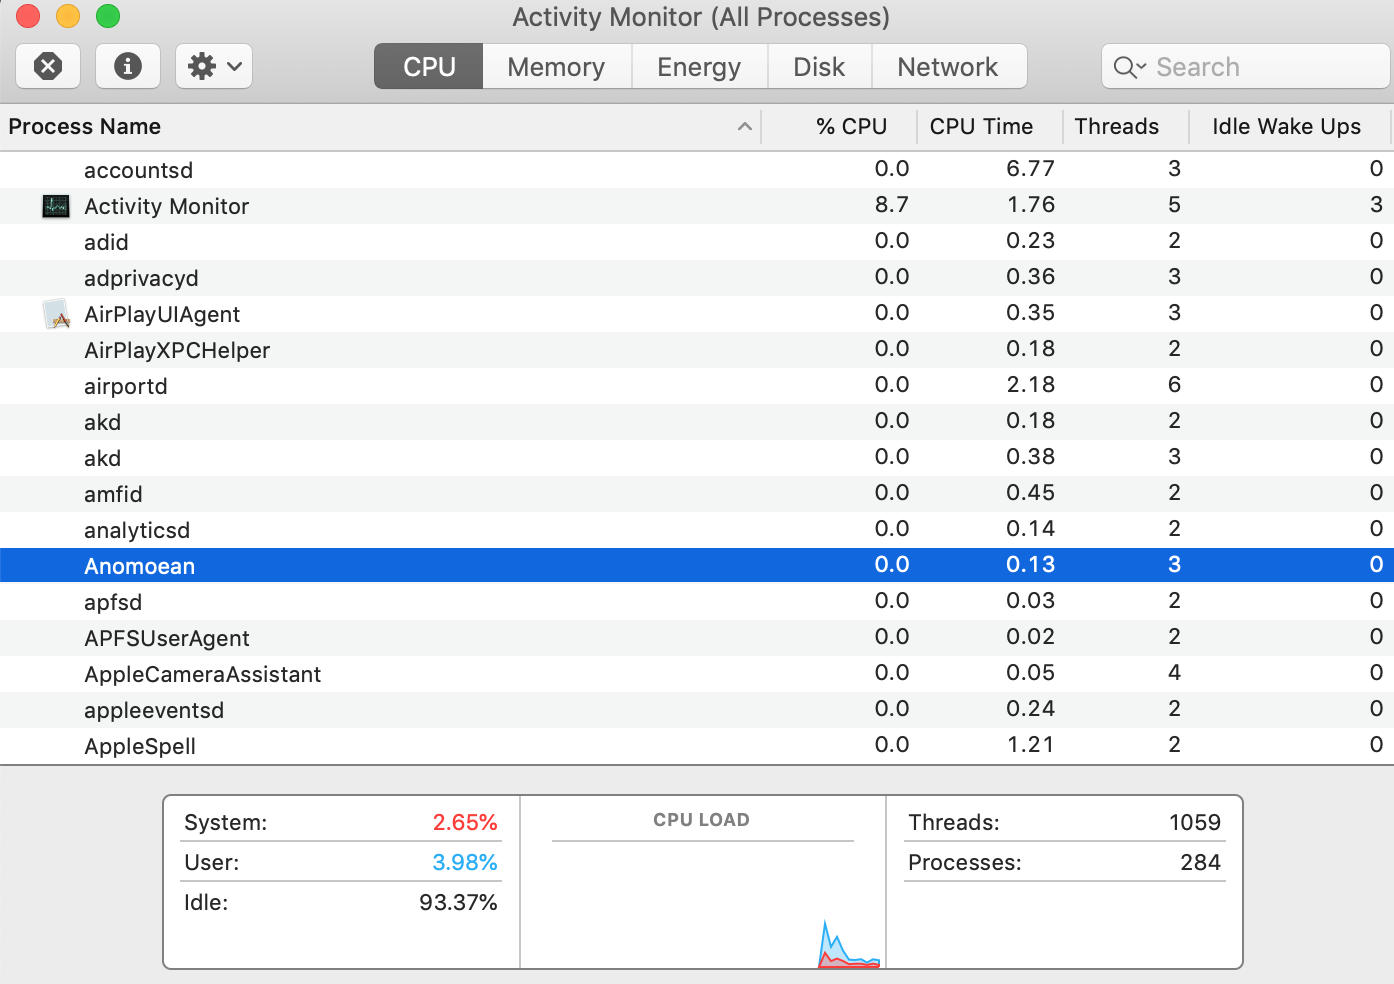Click the Threads total 1059
The width and height of the screenshot is (1394, 984).
[1195, 822]
